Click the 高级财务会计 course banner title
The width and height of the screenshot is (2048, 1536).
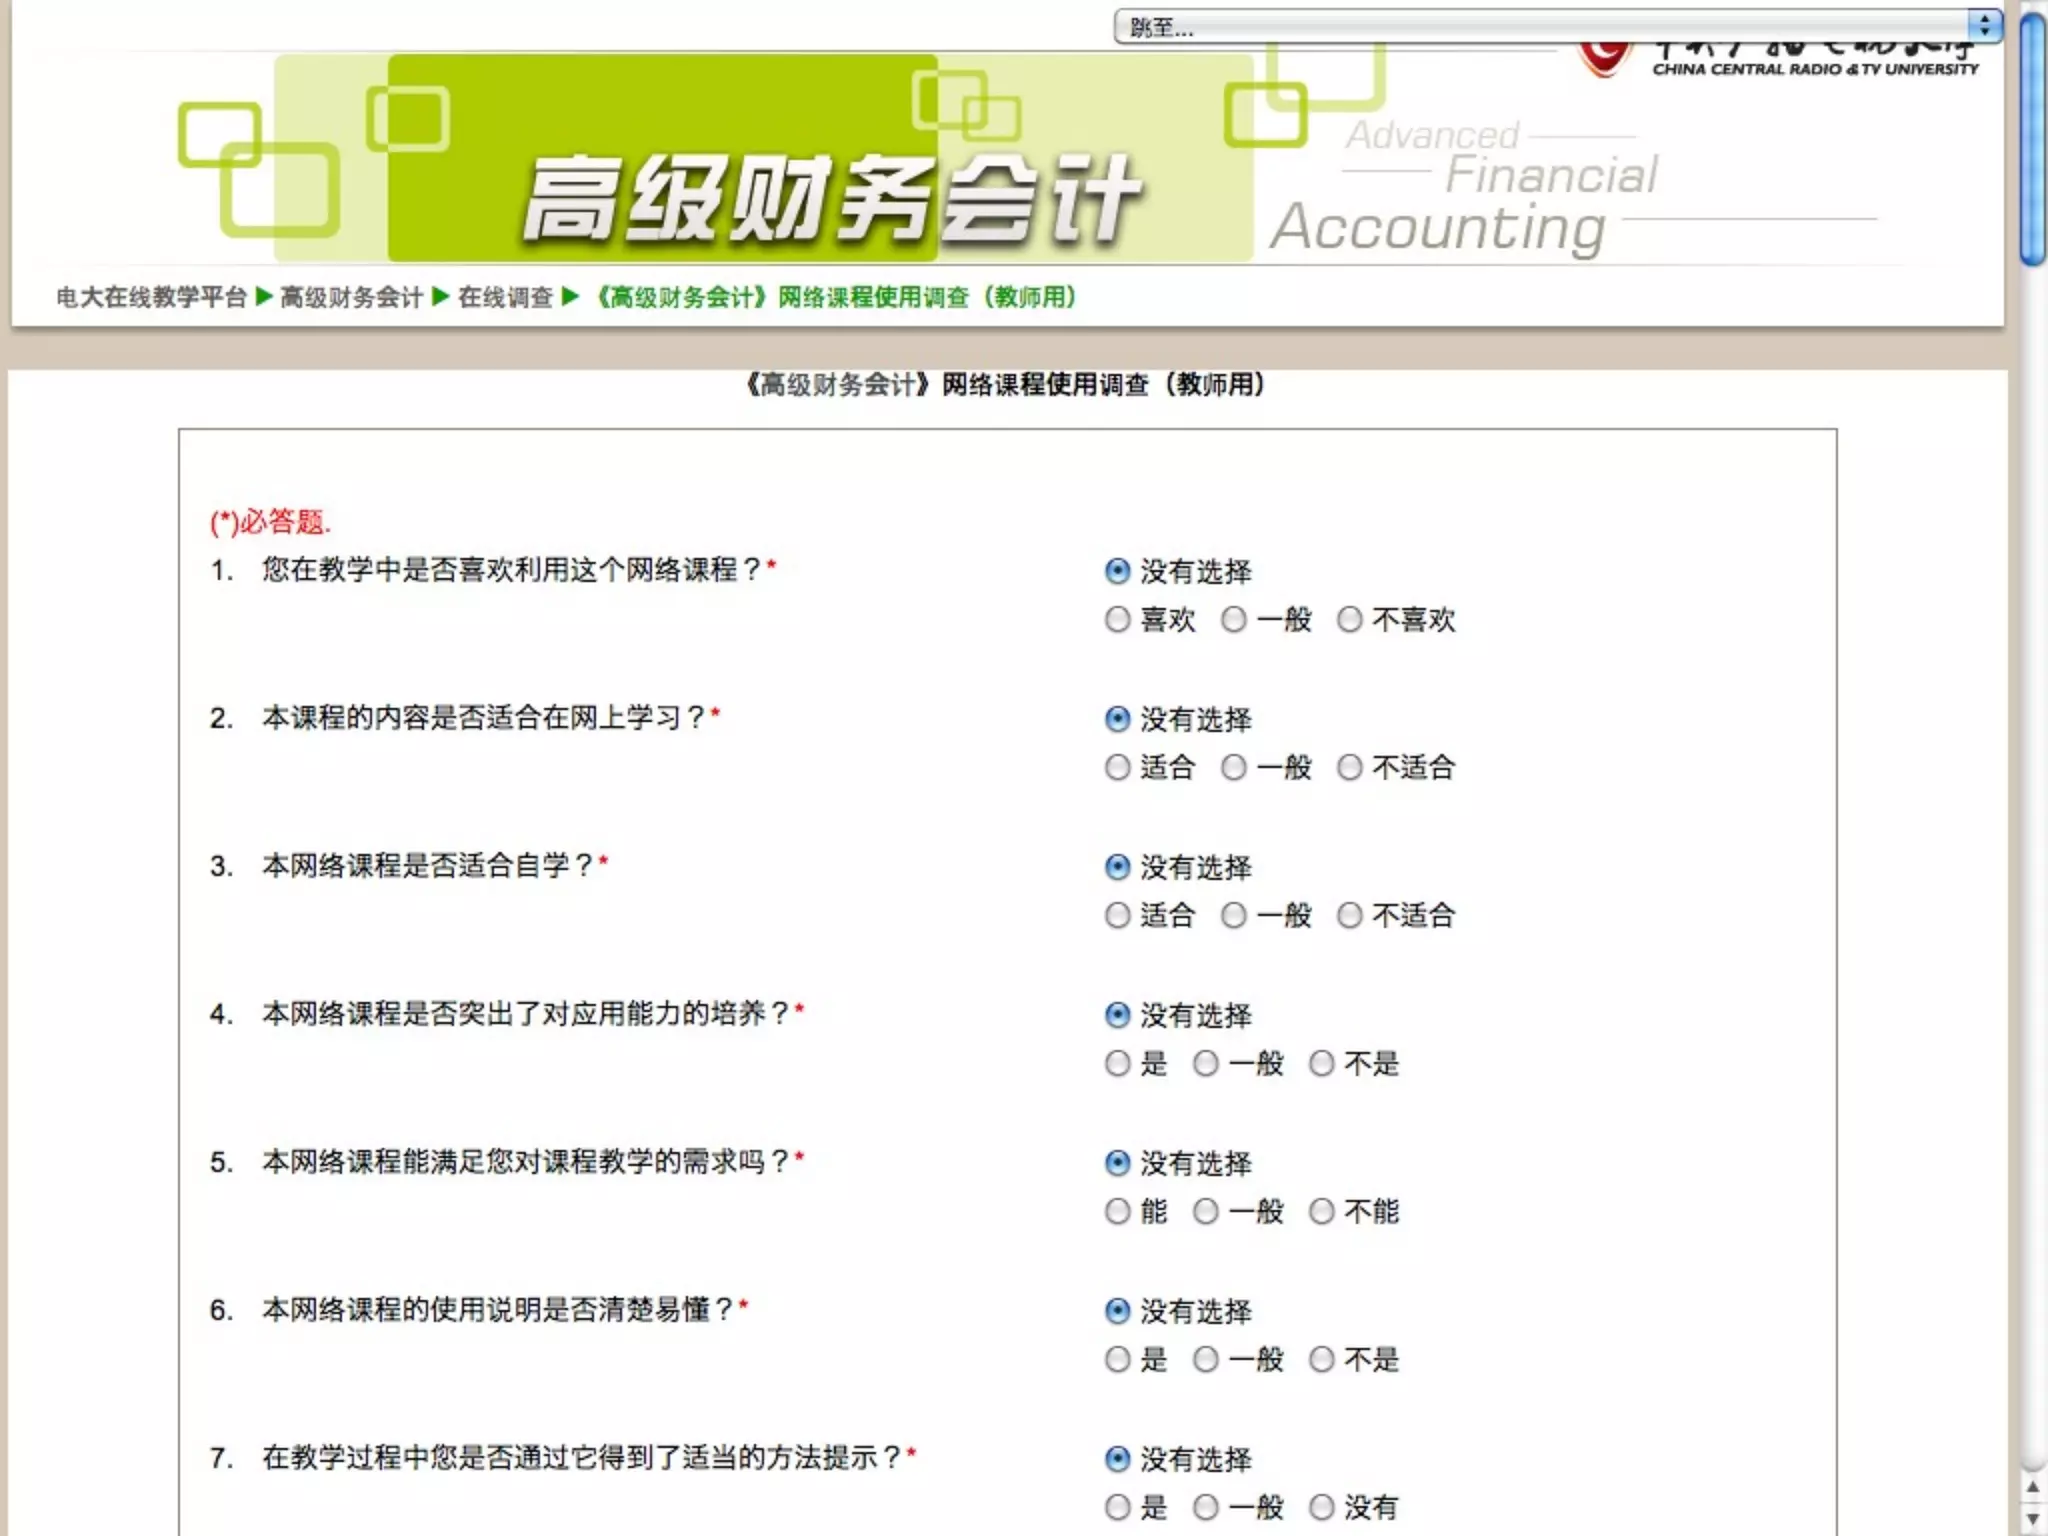[x=830, y=200]
